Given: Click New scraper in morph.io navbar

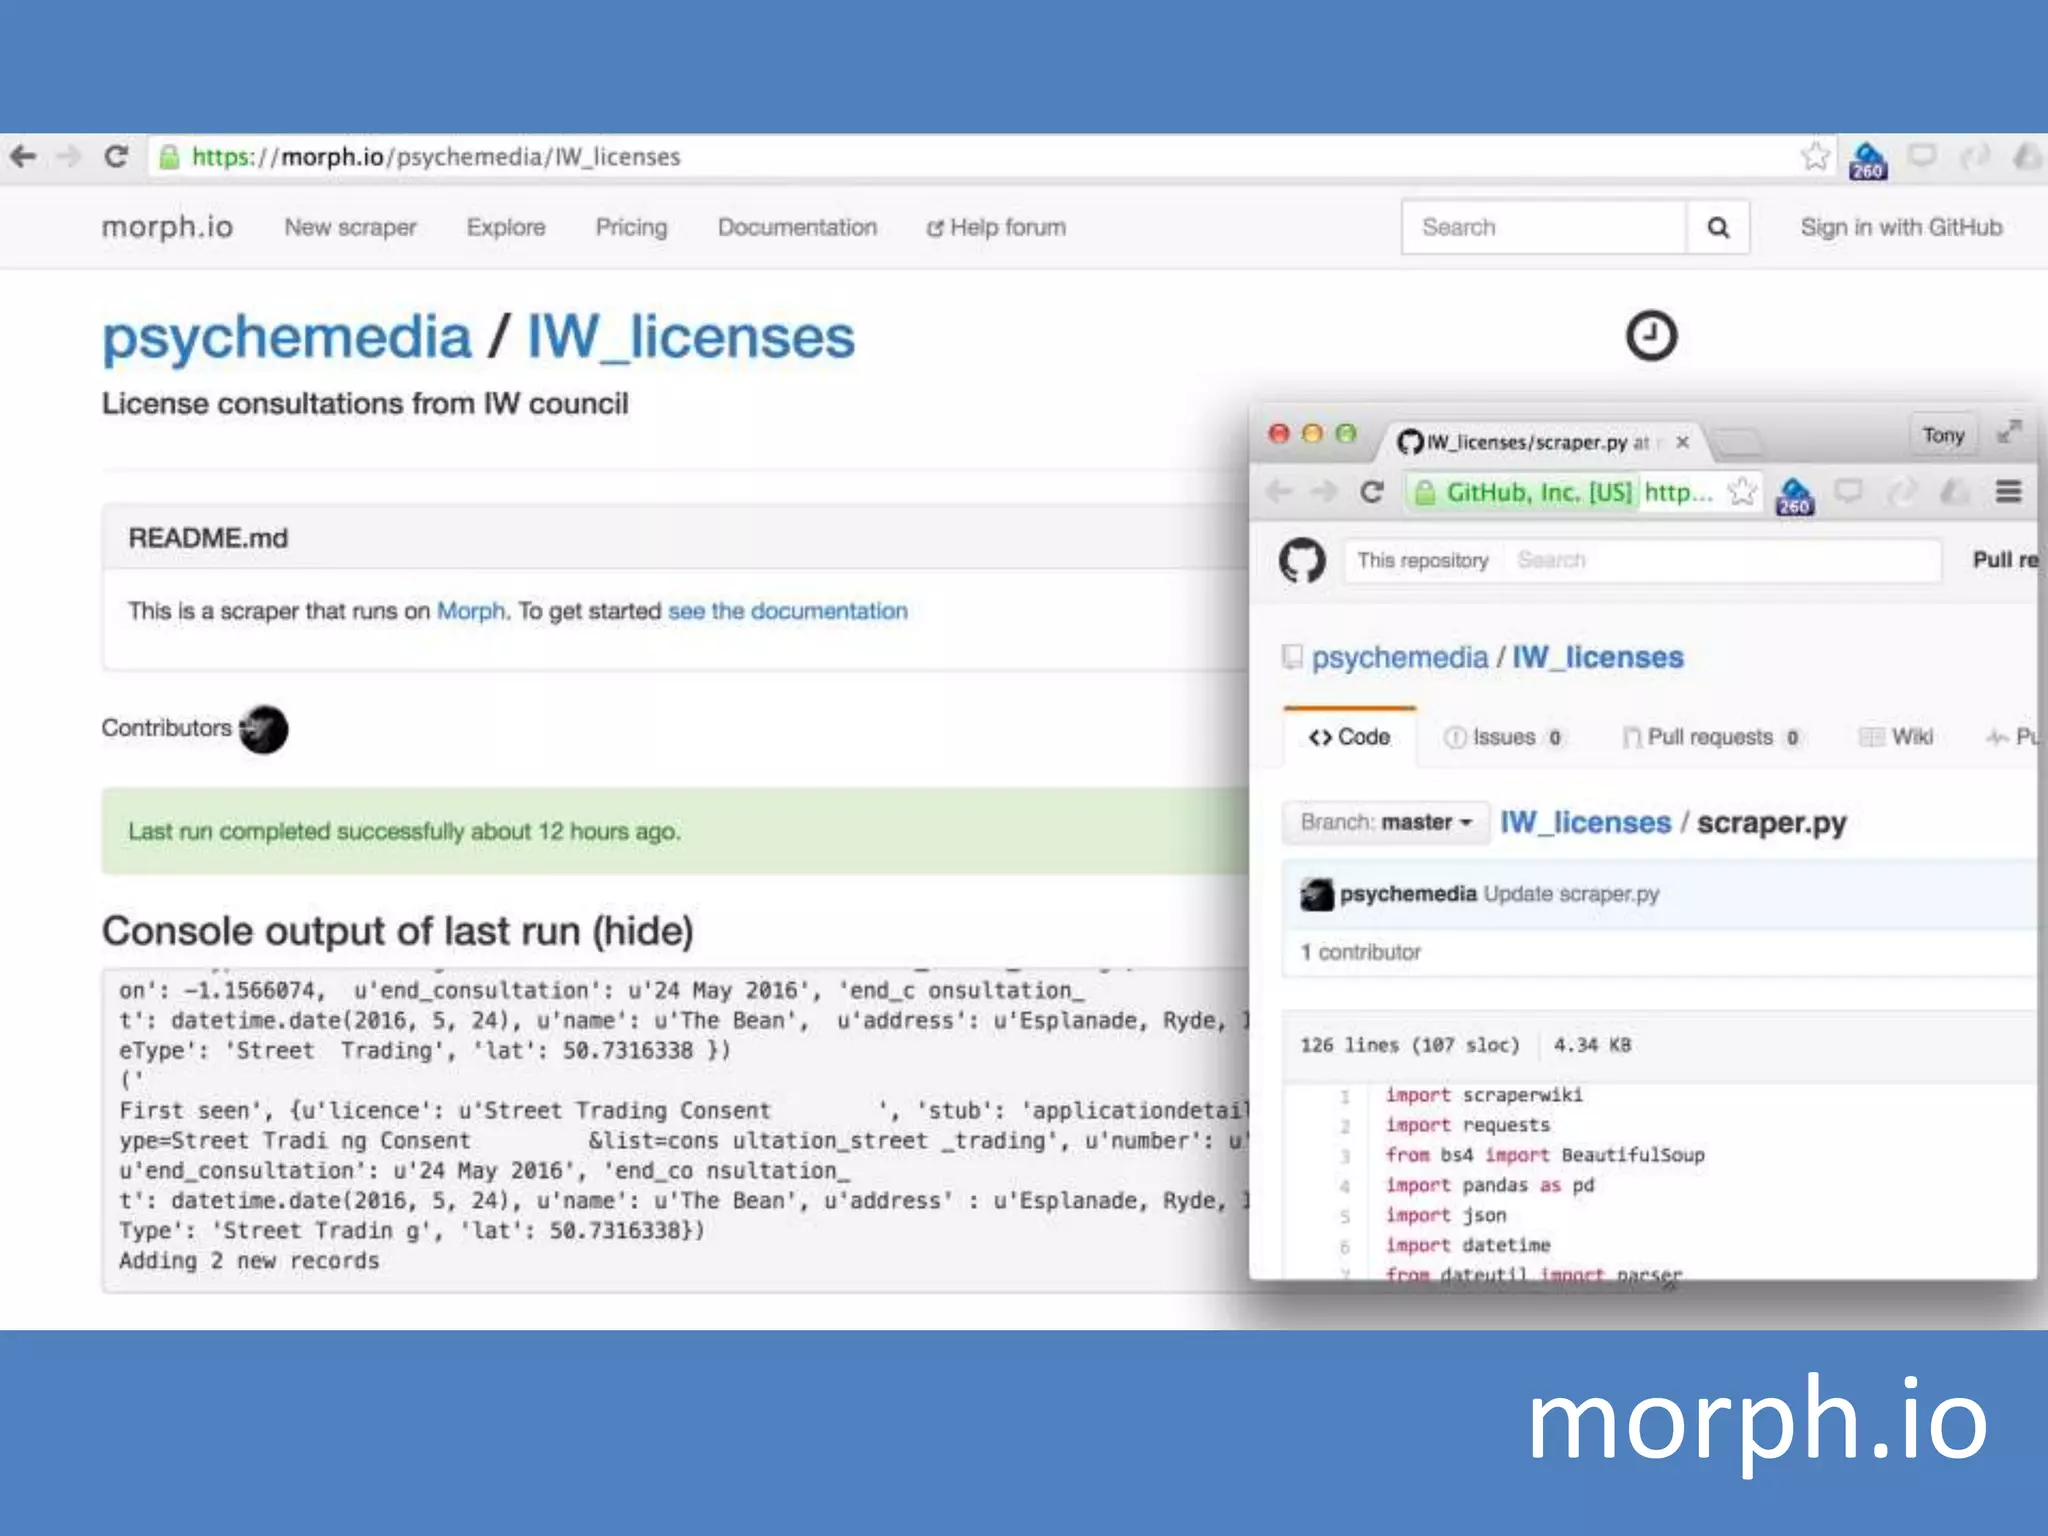Looking at the screenshot, I should tap(350, 227).
